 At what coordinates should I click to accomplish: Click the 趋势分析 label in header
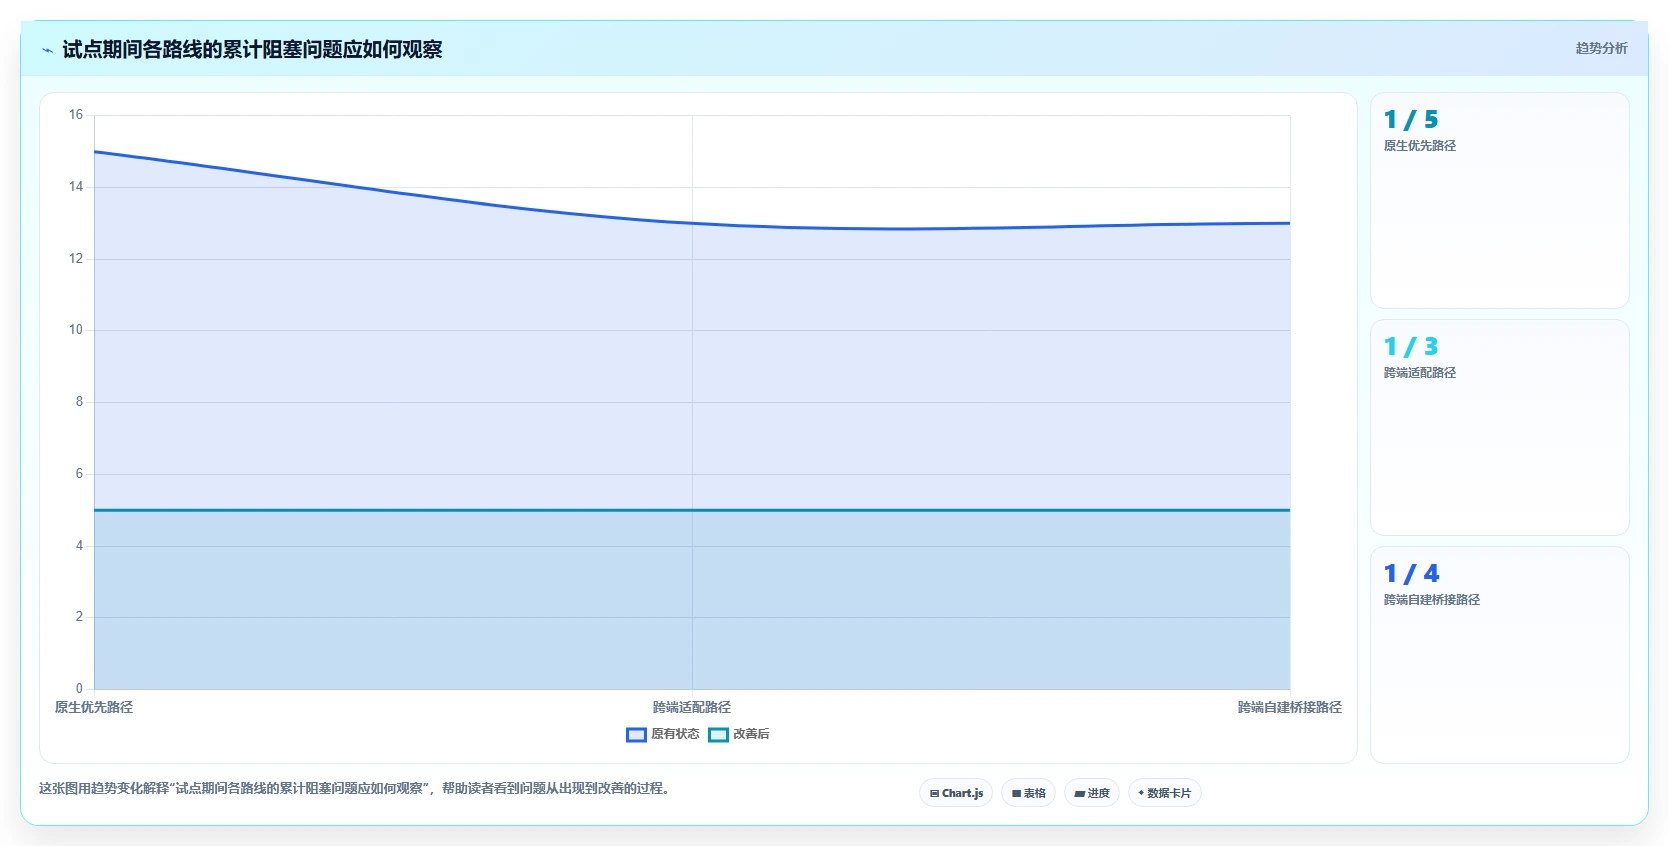tap(1601, 48)
